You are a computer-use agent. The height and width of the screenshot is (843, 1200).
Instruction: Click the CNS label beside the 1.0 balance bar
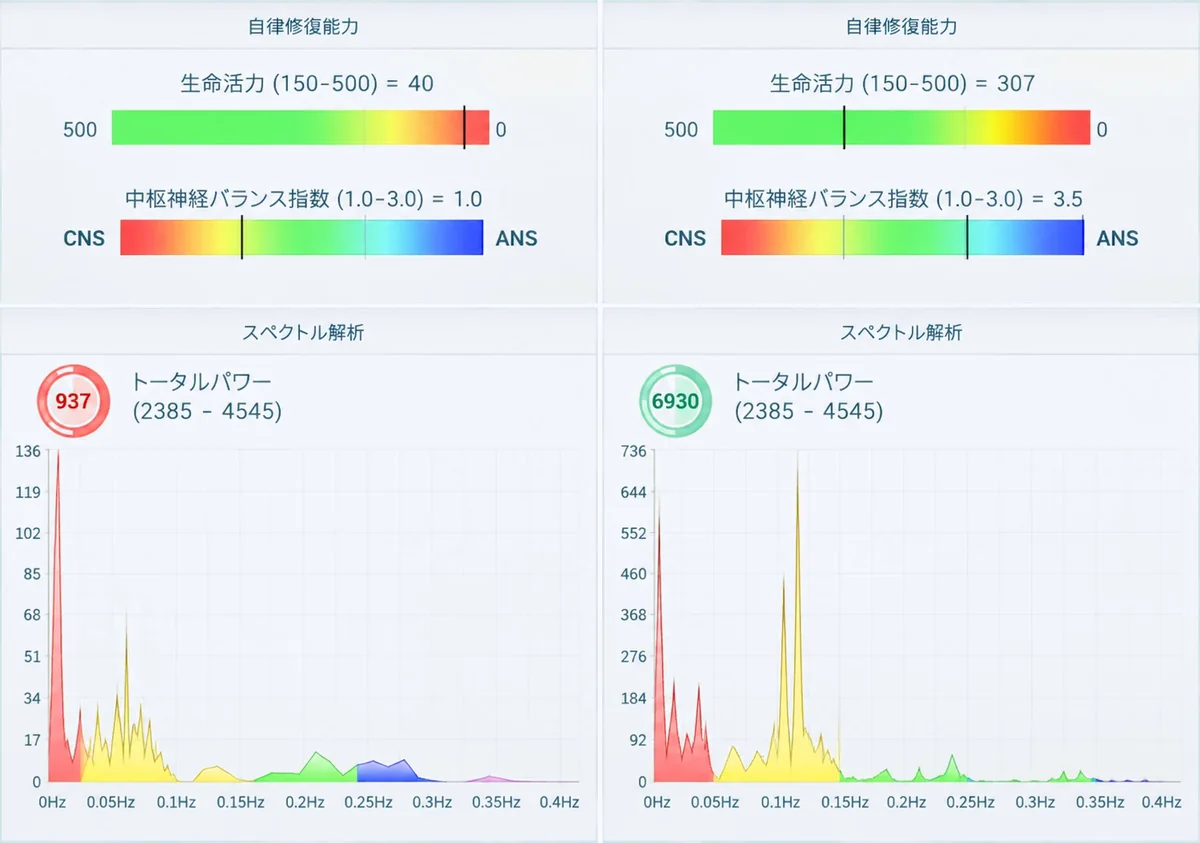coord(84,239)
